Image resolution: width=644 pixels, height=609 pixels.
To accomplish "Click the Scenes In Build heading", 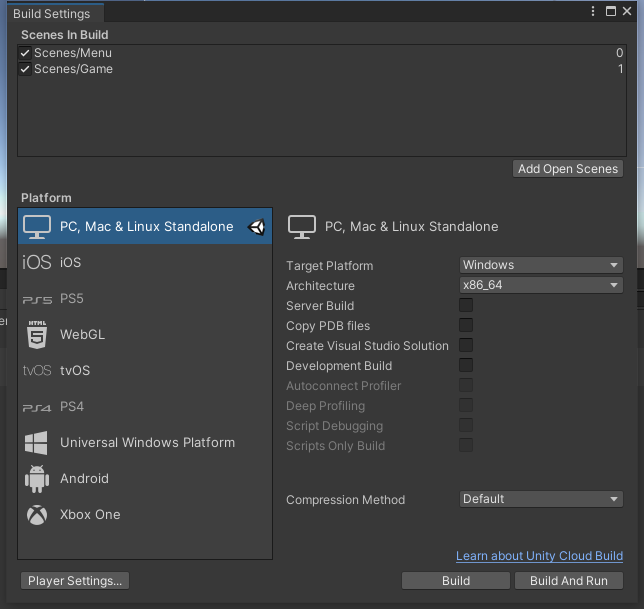I will (65, 35).
